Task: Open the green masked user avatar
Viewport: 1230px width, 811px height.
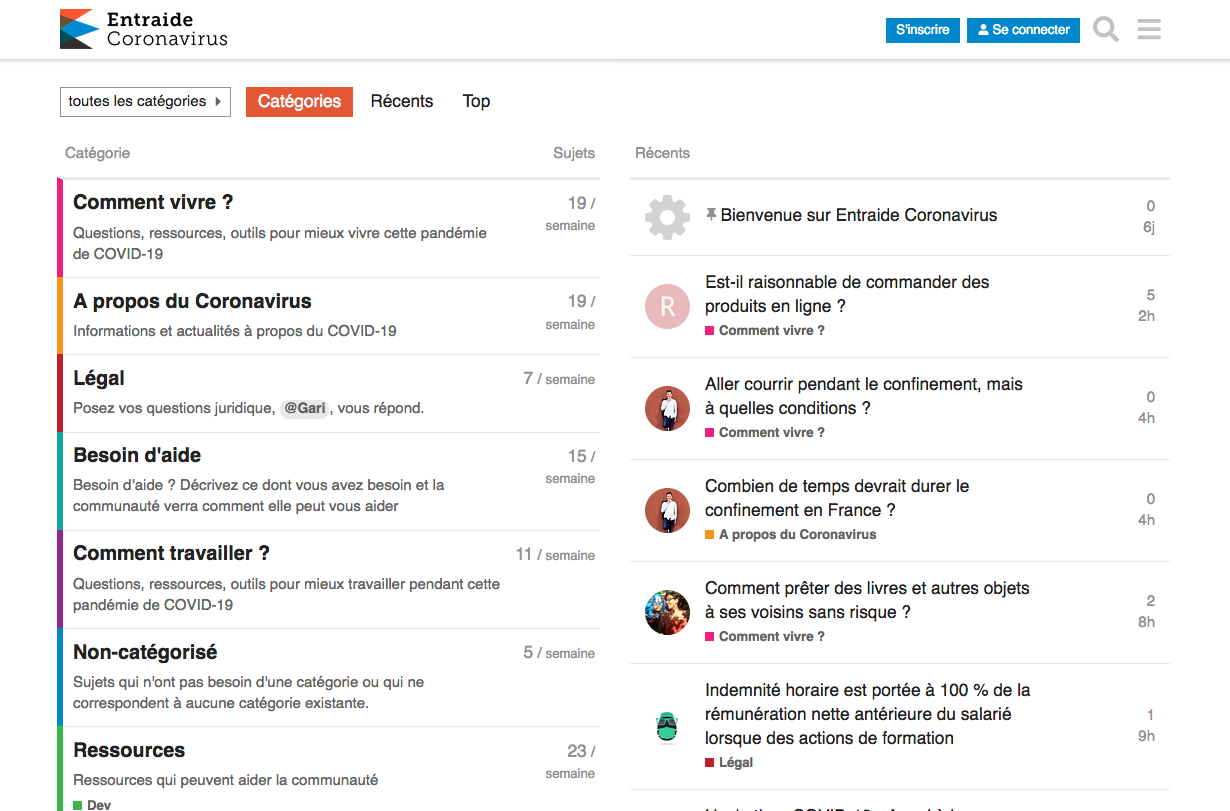Action: pos(667,726)
